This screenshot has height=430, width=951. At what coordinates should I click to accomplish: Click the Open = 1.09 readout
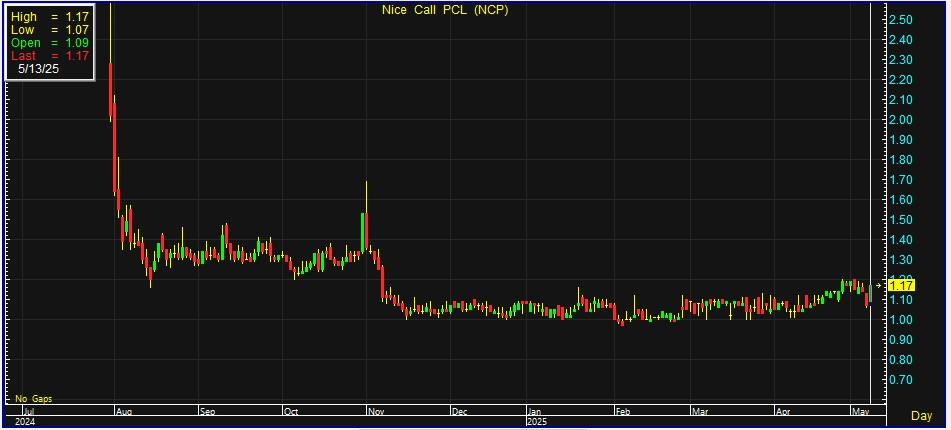(x=50, y=42)
